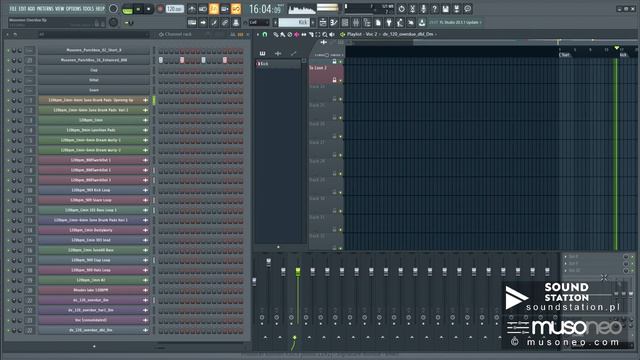This screenshot has width=640, height=360.
Task: Open the PATTERNS menu
Action: coord(45,9)
